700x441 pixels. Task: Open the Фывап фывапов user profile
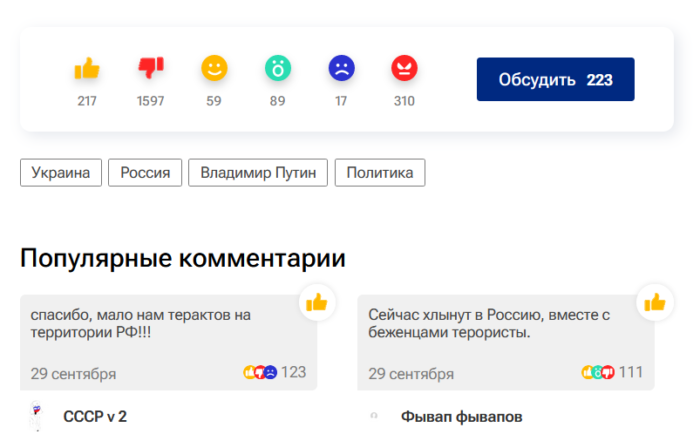click(x=462, y=416)
